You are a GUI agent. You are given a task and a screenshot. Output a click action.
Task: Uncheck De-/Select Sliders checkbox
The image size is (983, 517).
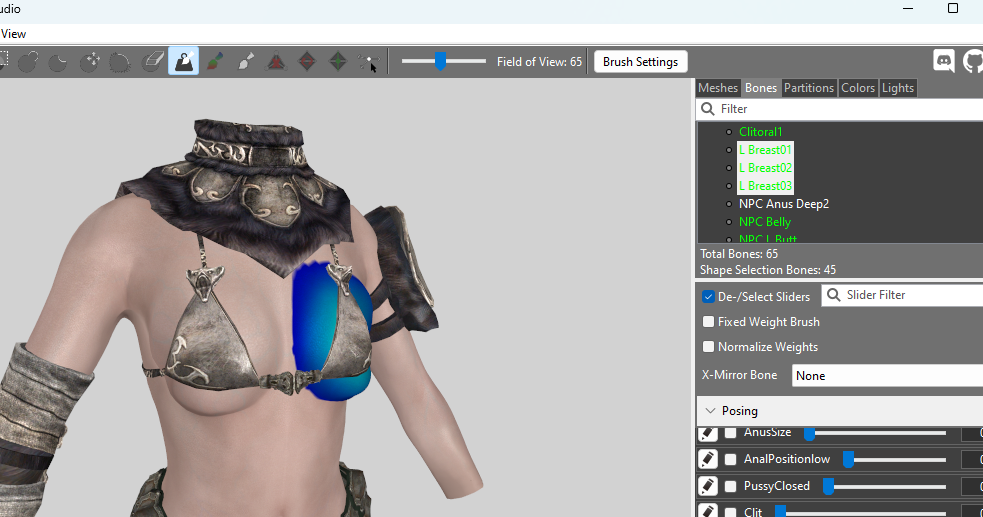click(708, 297)
